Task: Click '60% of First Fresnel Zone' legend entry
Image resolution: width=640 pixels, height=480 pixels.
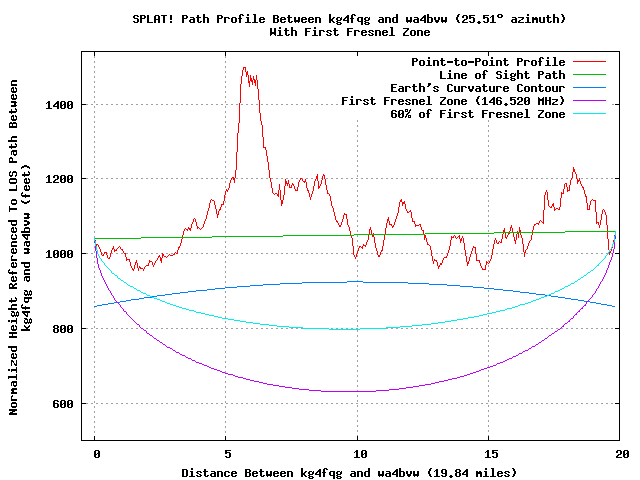Action: click(478, 114)
